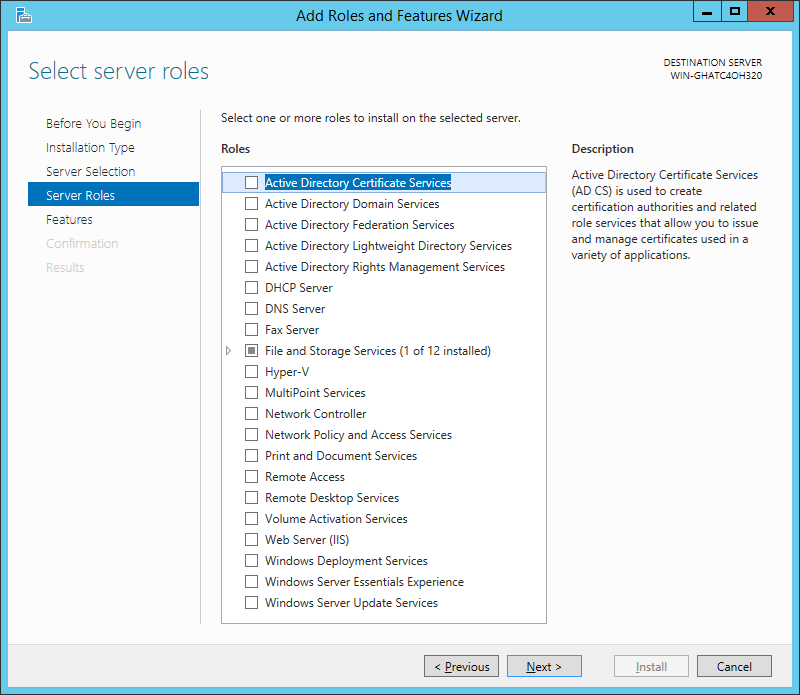This screenshot has height=695, width=800.
Task: Check Active Directory Domain Services role
Action: tap(252, 204)
